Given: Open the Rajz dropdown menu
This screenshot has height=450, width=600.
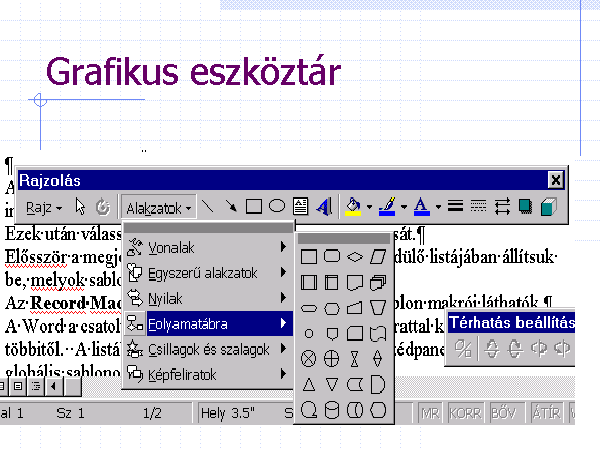Looking at the screenshot, I should click(x=43, y=208).
